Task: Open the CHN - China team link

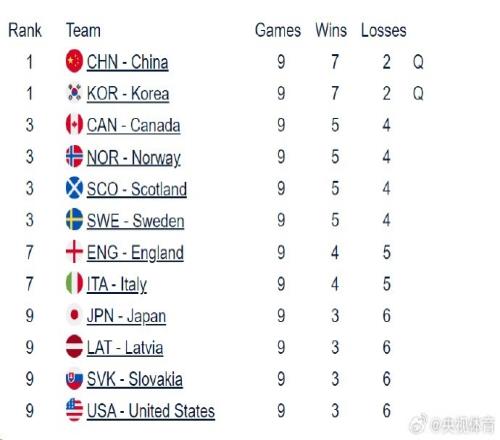Action: tap(127, 62)
